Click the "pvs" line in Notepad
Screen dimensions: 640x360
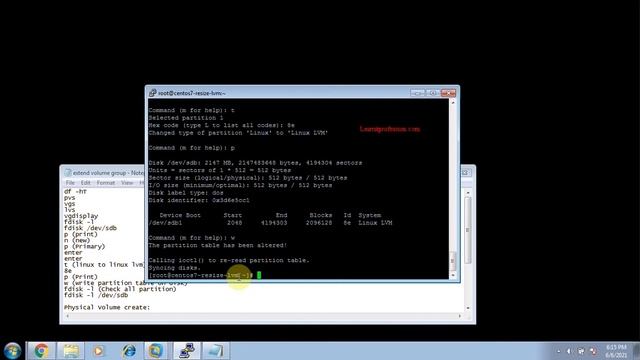(x=69, y=198)
